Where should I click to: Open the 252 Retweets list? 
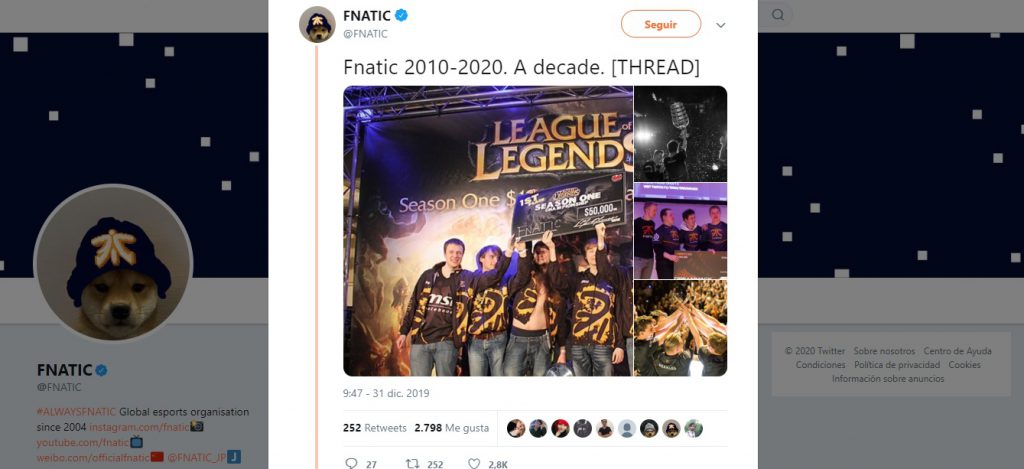pyautogui.click(x=375, y=429)
